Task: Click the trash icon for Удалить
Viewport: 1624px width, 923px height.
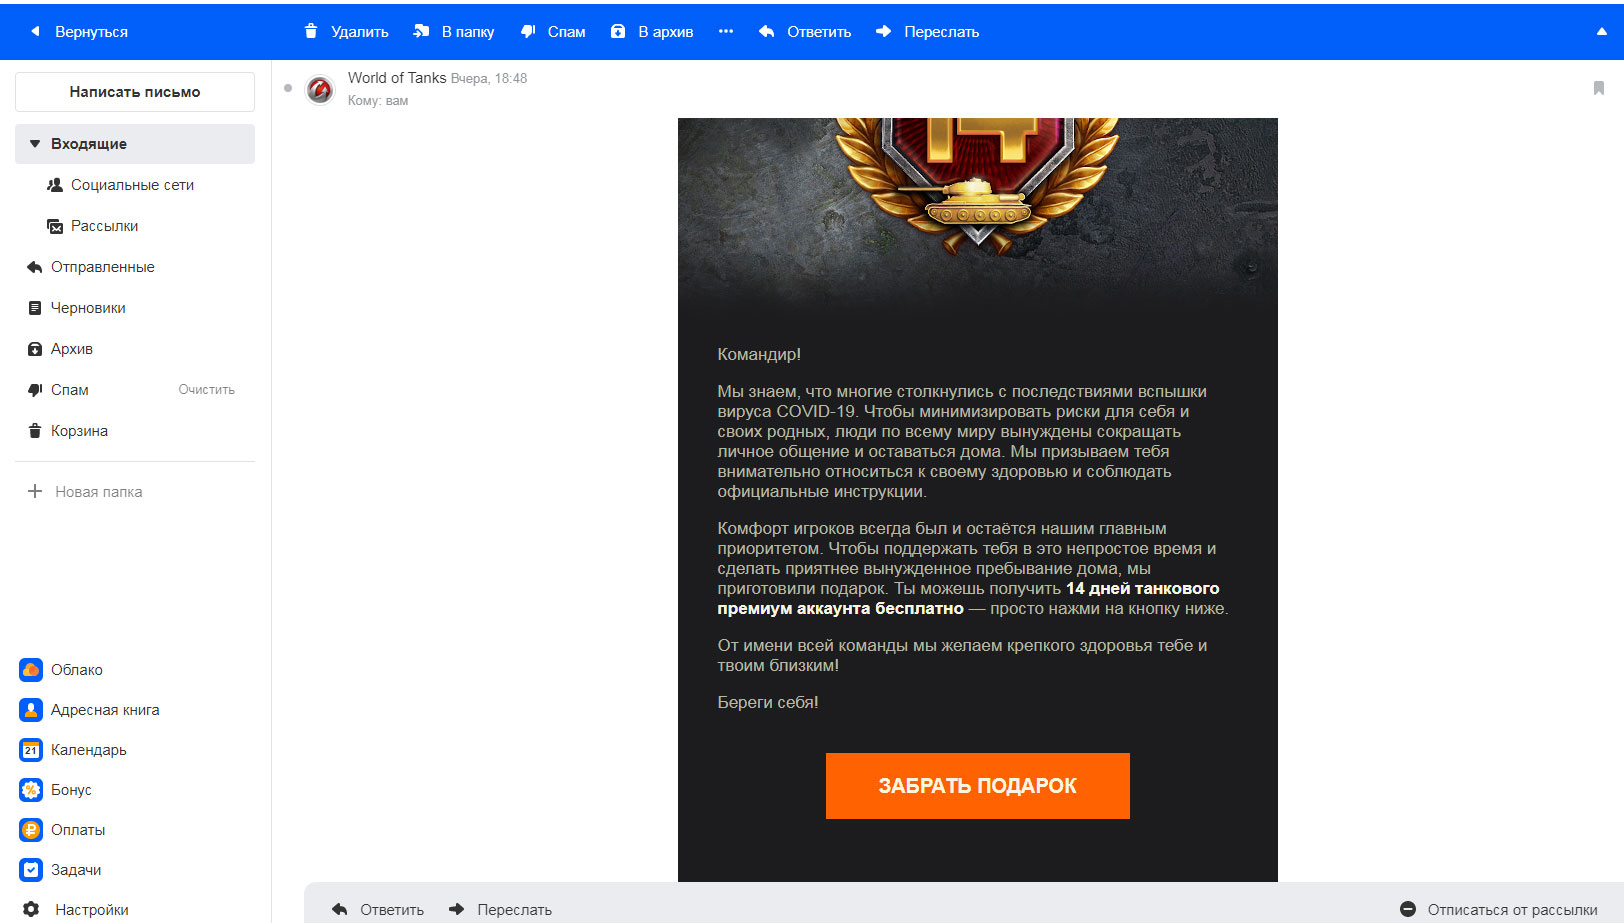Action: [x=311, y=31]
